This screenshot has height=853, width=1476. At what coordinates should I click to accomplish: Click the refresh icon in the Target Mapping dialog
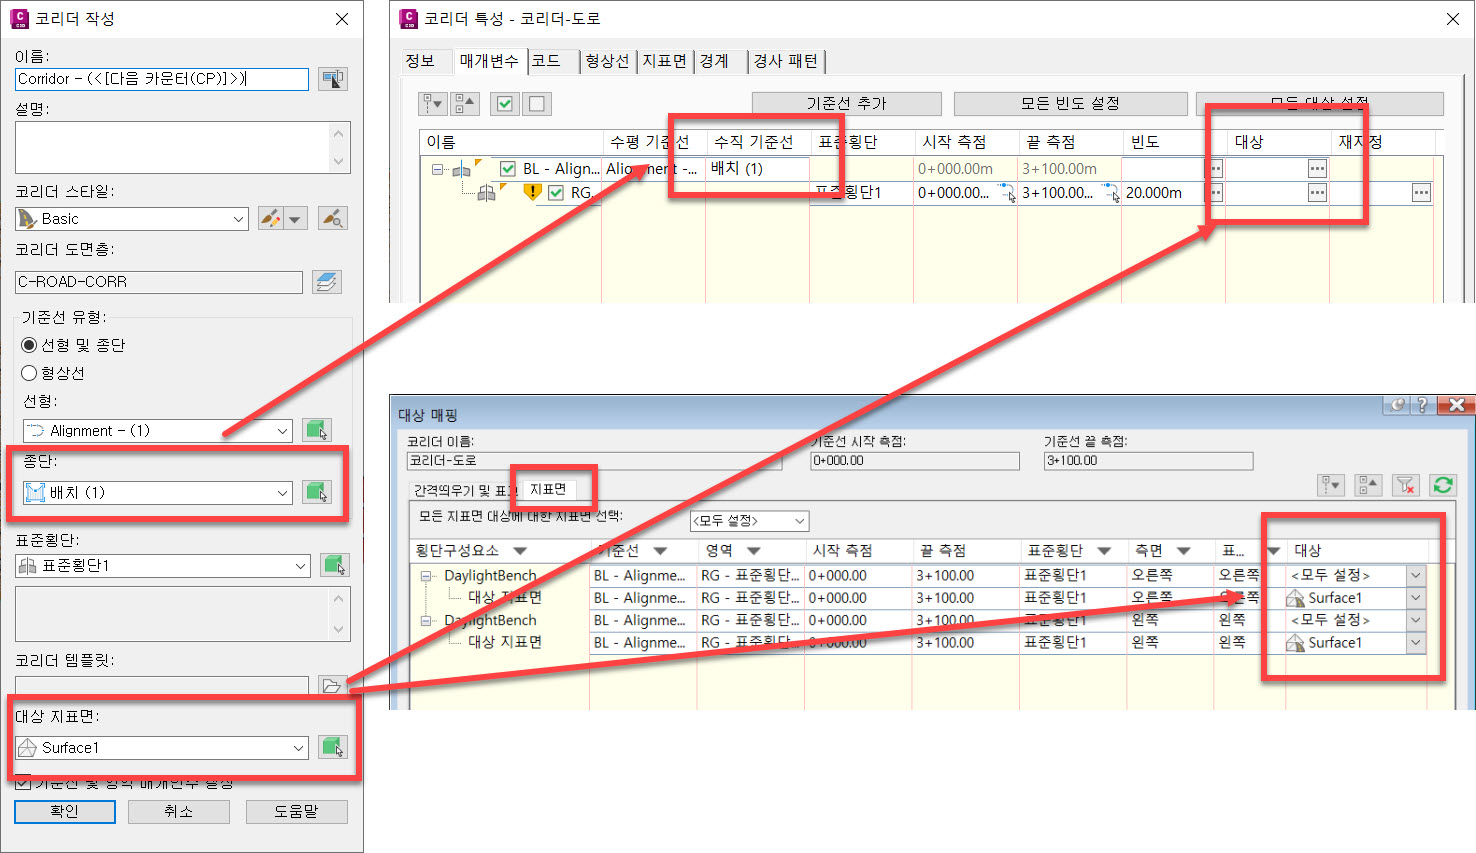pos(1442,485)
